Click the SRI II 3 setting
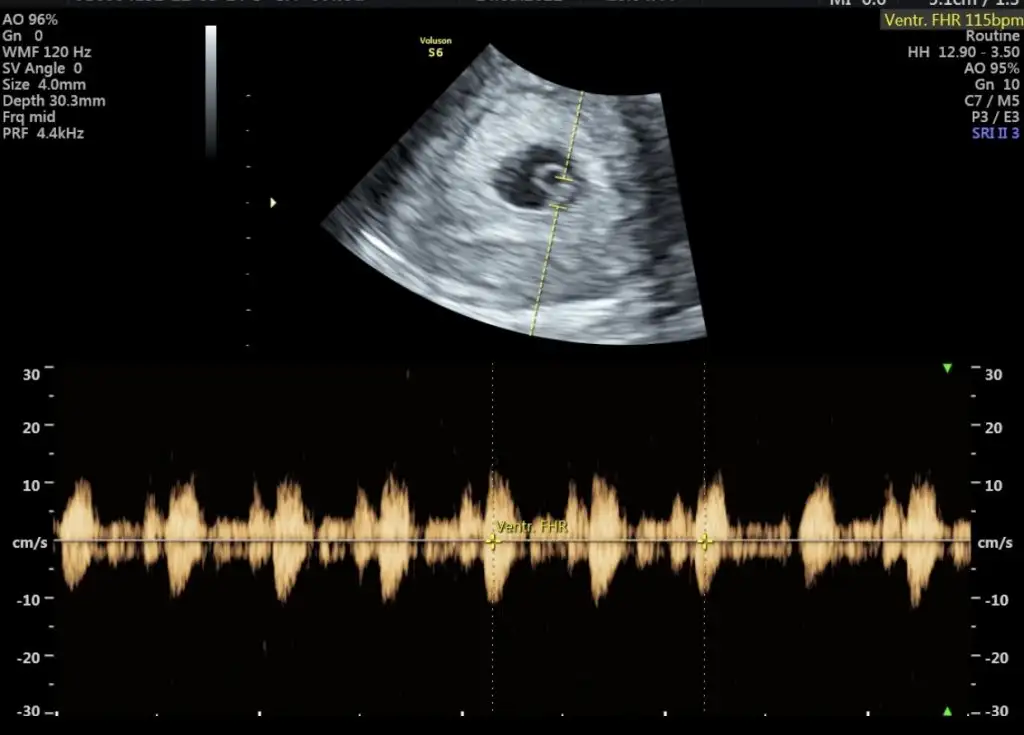Image resolution: width=1024 pixels, height=735 pixels. 995,133
